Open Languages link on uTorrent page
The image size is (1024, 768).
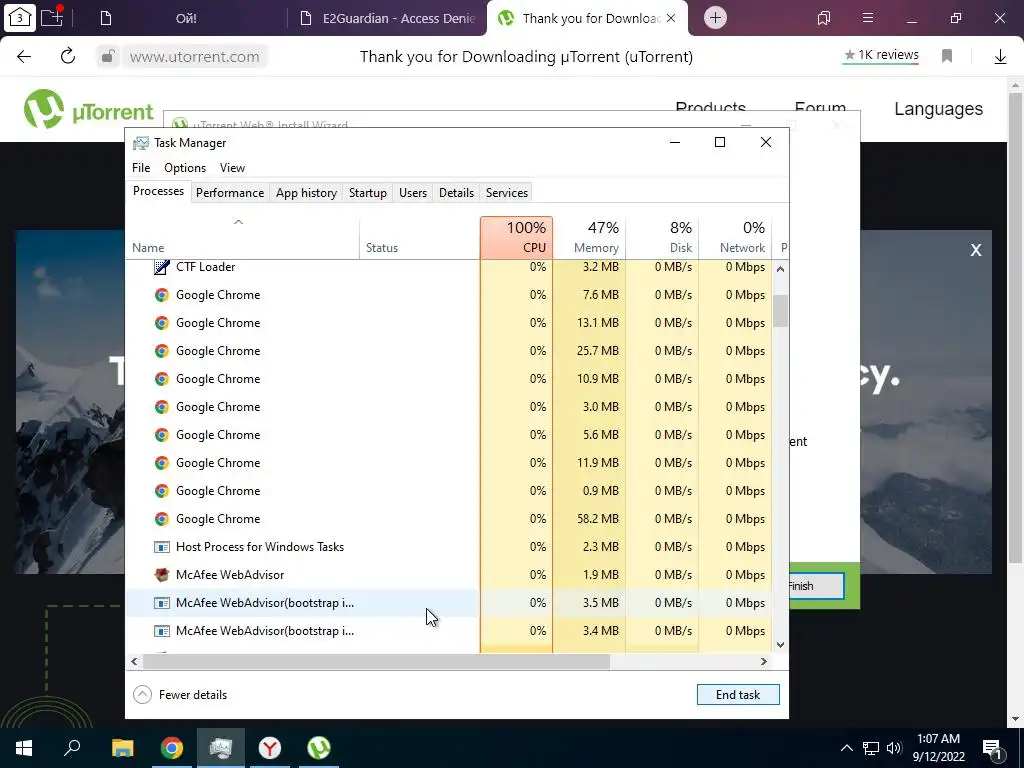[x=938, y=109]
